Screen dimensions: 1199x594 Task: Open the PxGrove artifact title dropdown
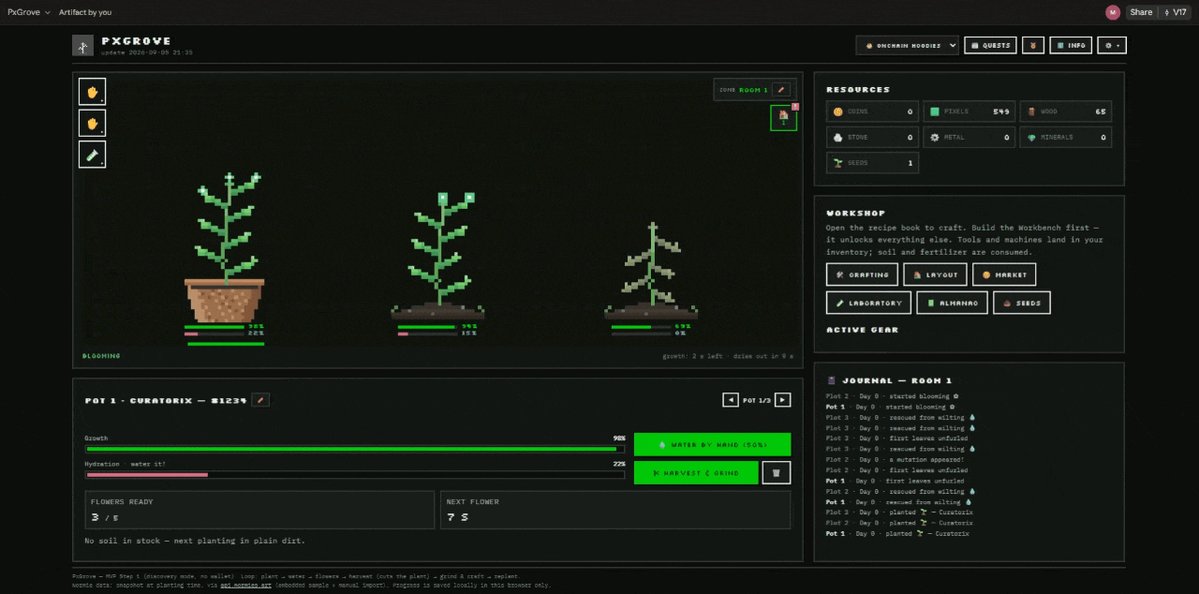click(29, 12)
